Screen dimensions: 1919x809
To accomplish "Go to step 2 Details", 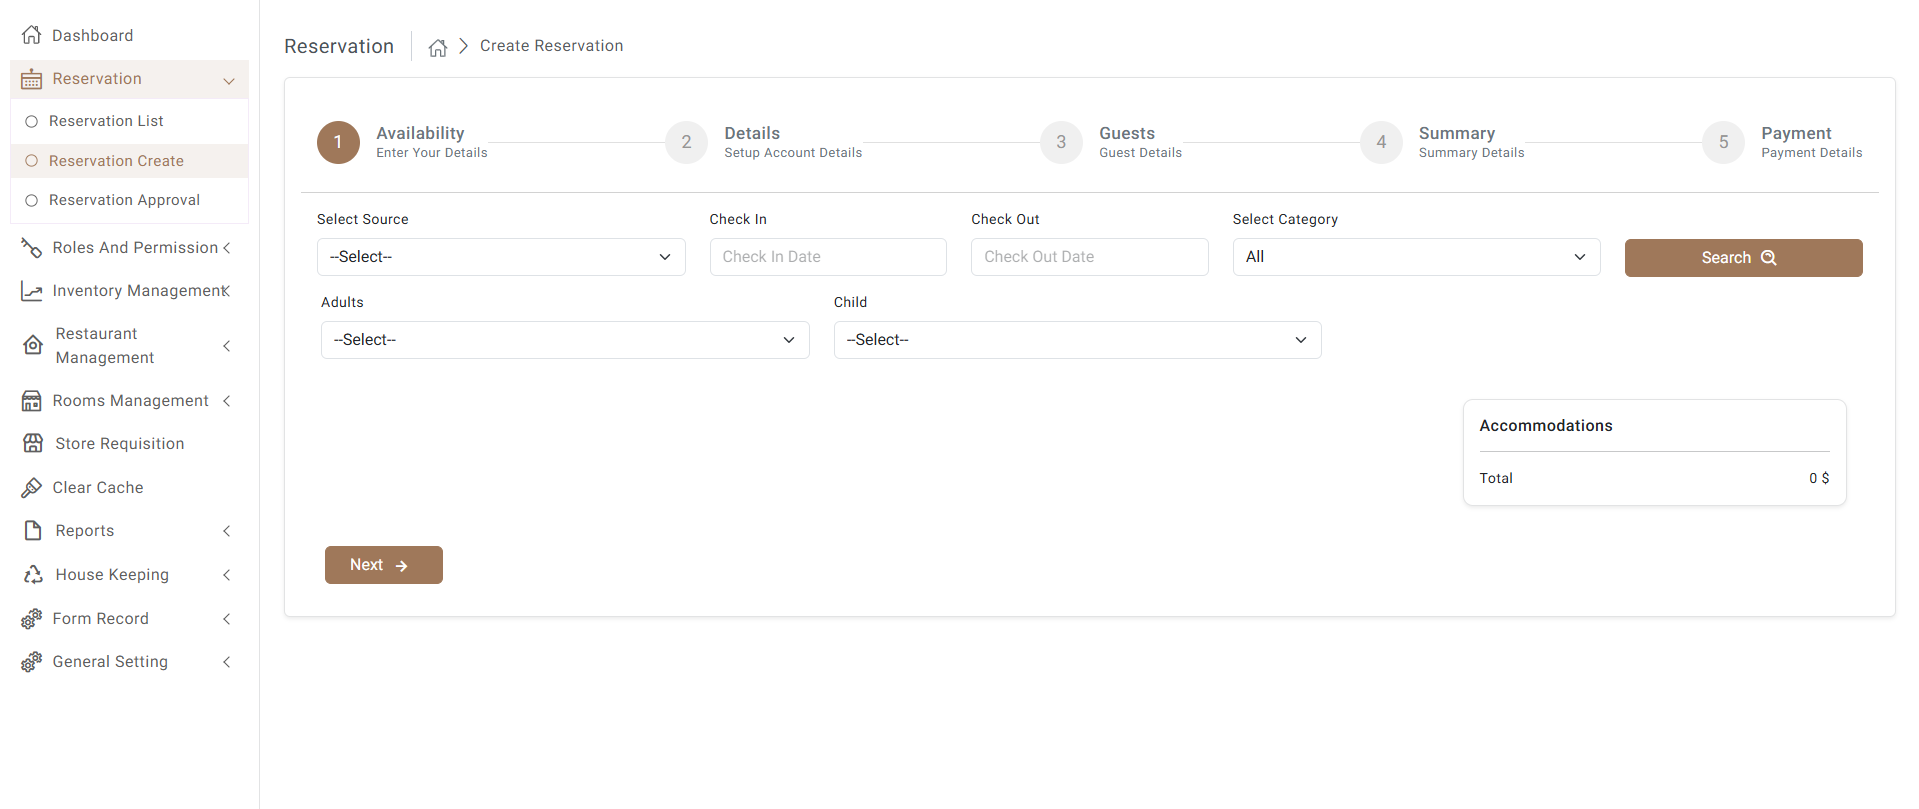I will (687, 142).
